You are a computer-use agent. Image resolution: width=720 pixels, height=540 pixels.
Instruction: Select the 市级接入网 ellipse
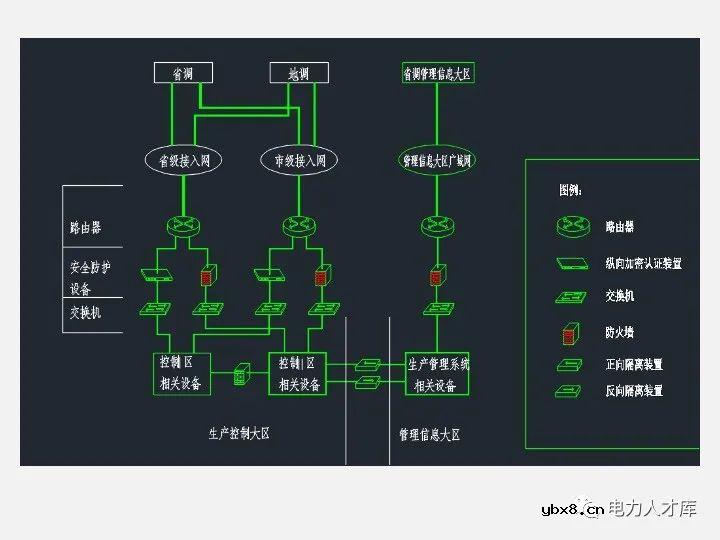(x=299, y=160)
